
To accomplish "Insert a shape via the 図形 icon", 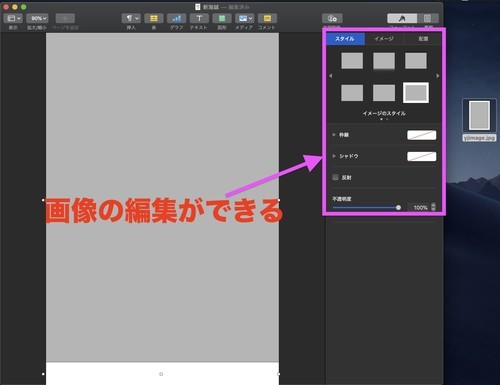I will coord(222,18).
